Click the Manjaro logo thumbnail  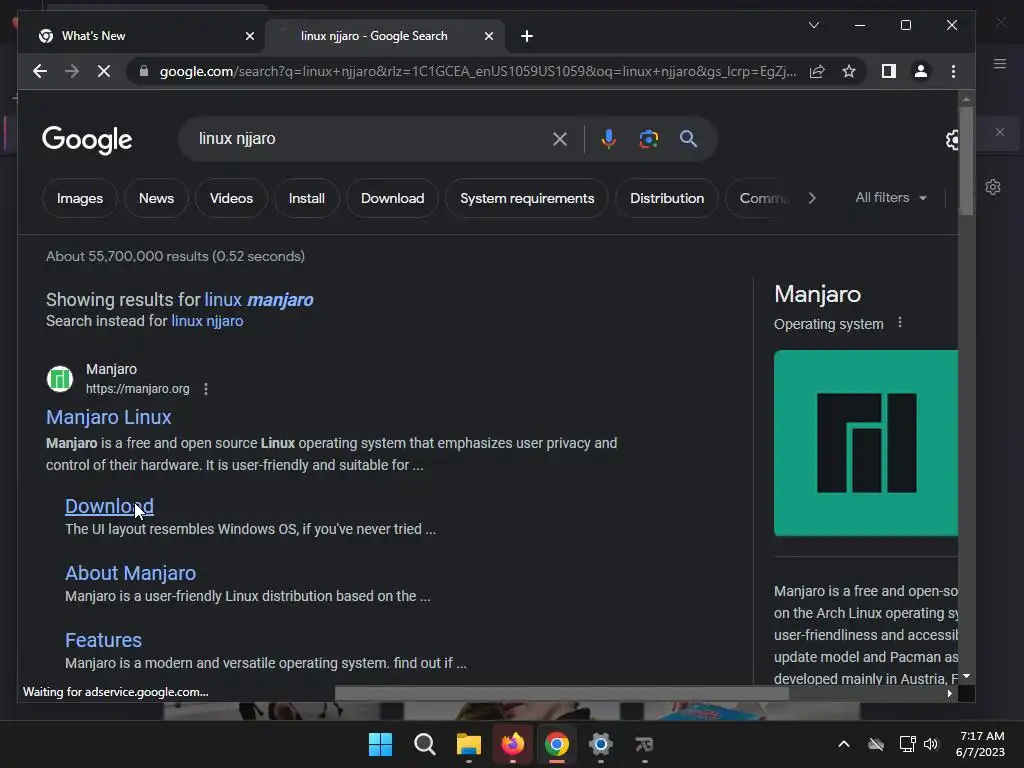tap(866, 443)
